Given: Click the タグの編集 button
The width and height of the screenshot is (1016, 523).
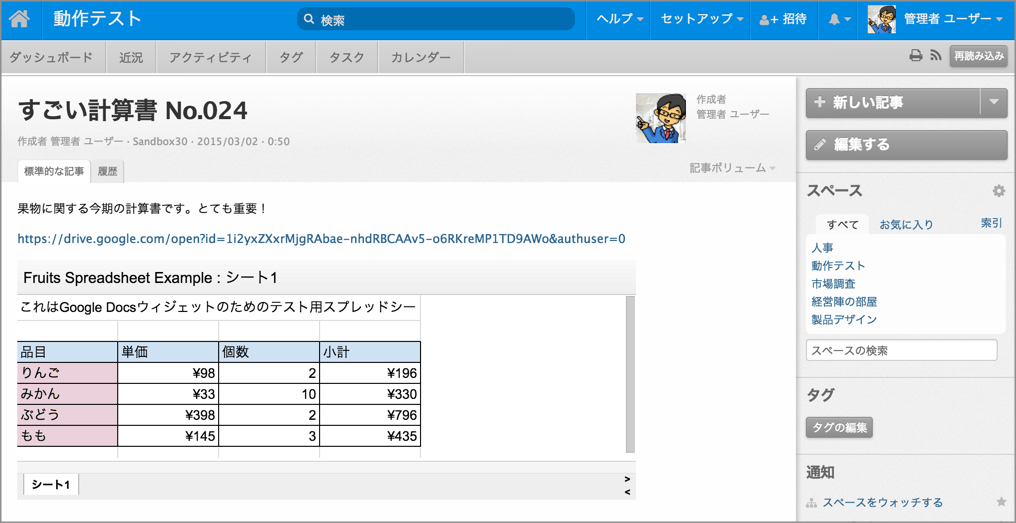Looking at the screenshot, I should click(x=839, y=428).
